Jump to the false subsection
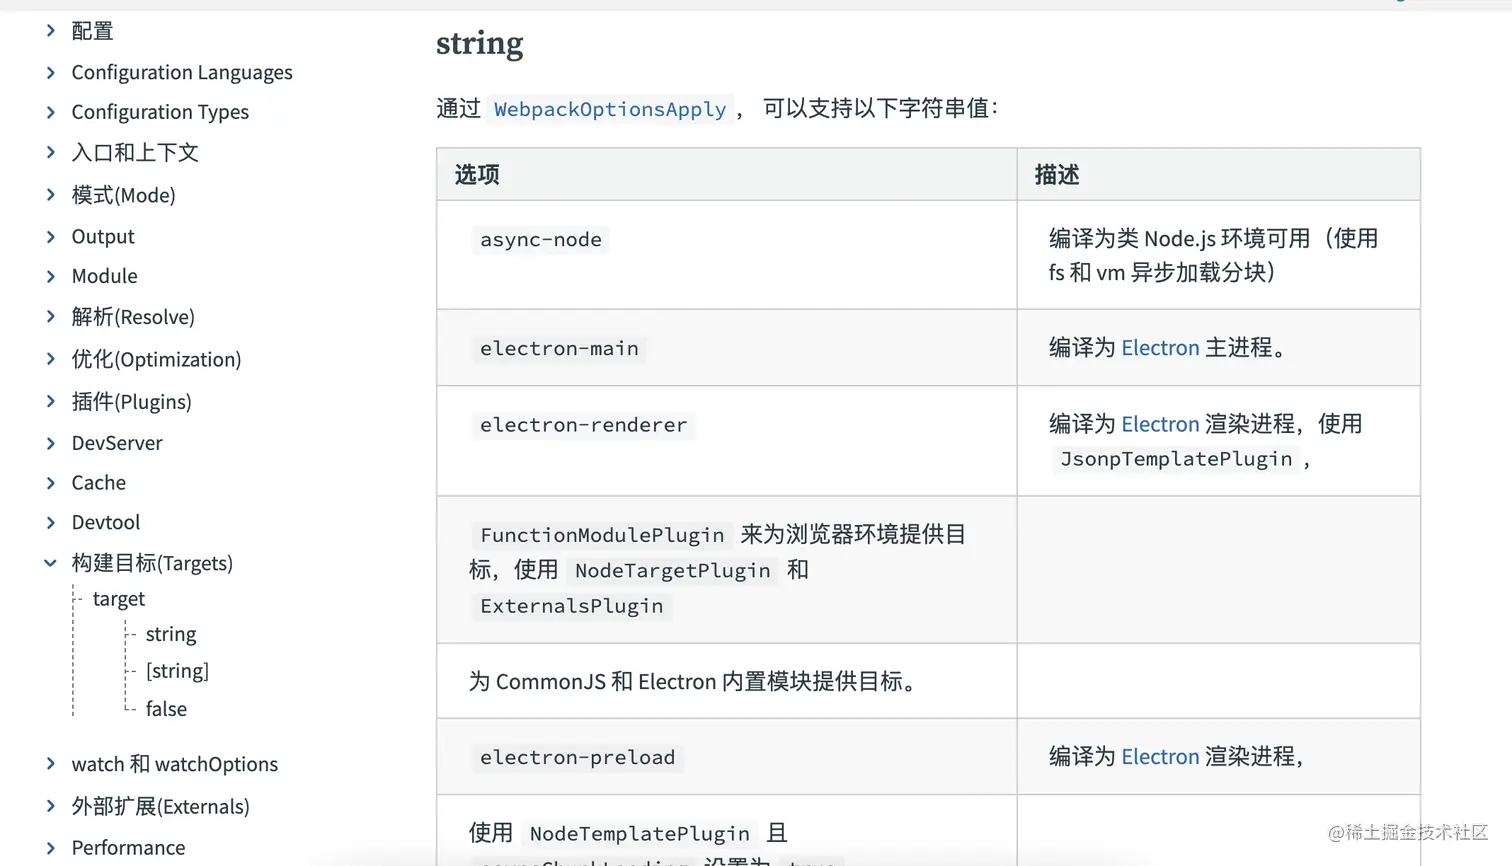This screenshot has width=1512, height=866. (x=166, y=709)
